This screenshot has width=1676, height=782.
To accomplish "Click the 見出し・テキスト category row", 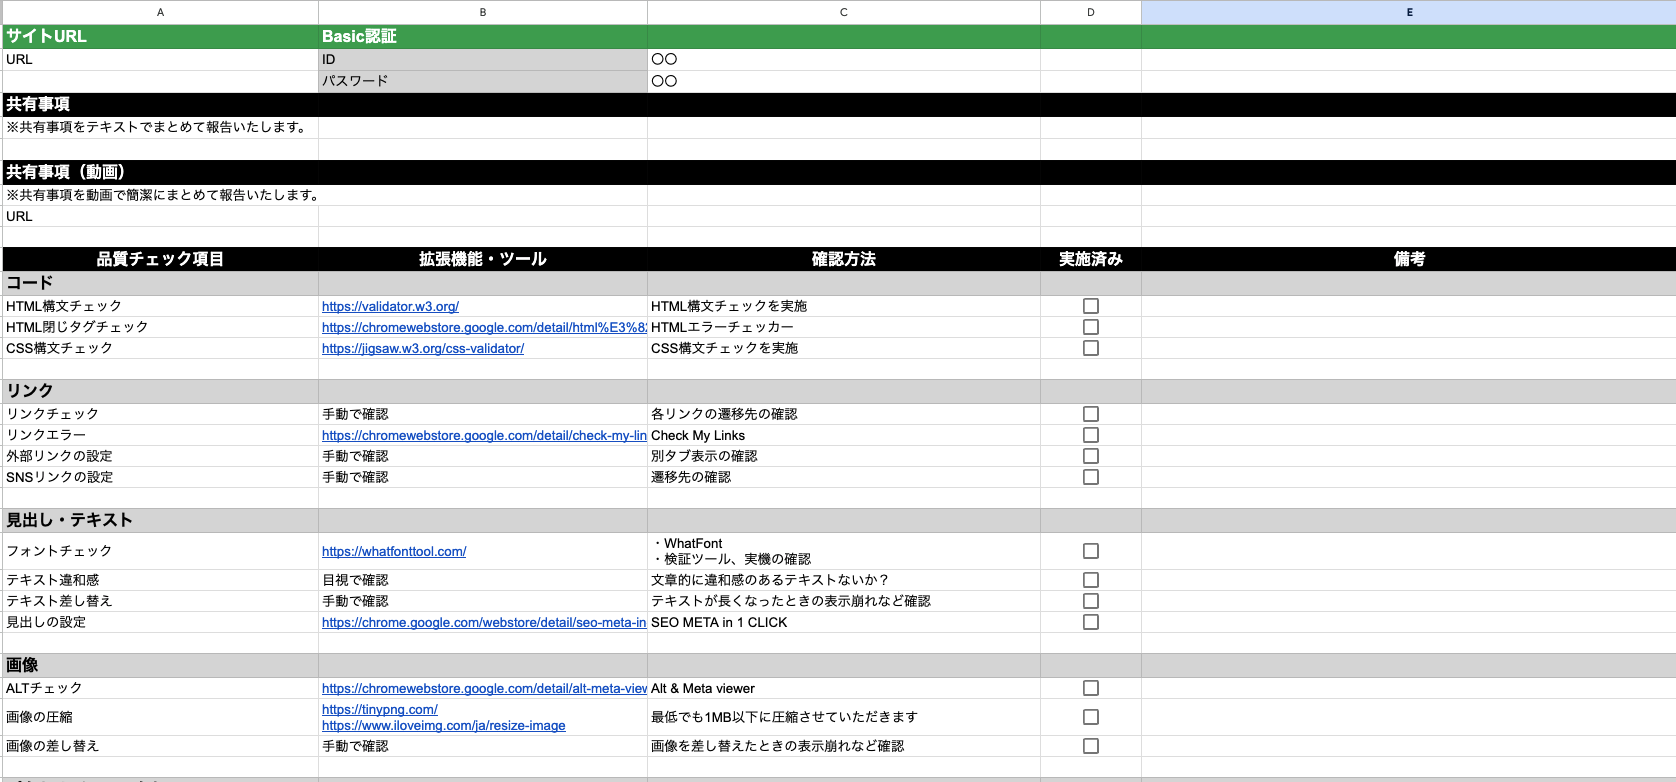I will pyautogui.click(x=839, y=520).
